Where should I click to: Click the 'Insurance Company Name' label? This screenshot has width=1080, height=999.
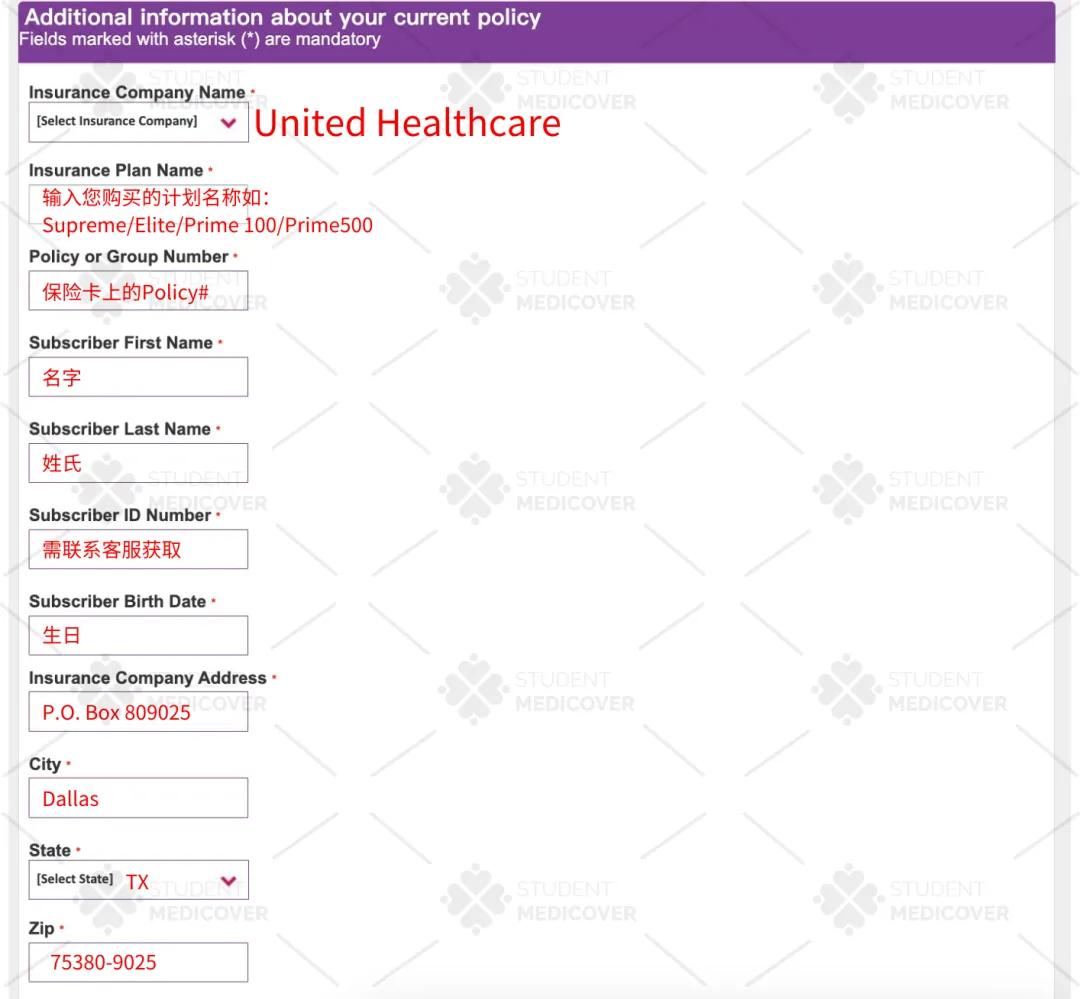[x=137, y=92]
